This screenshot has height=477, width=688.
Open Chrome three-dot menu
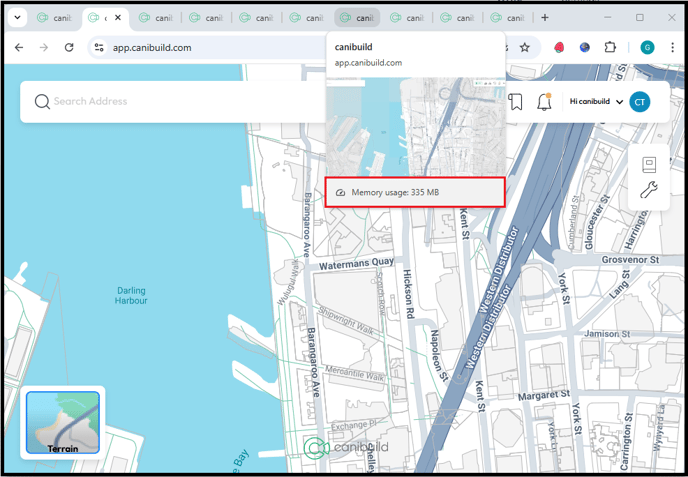click(672, 47)
